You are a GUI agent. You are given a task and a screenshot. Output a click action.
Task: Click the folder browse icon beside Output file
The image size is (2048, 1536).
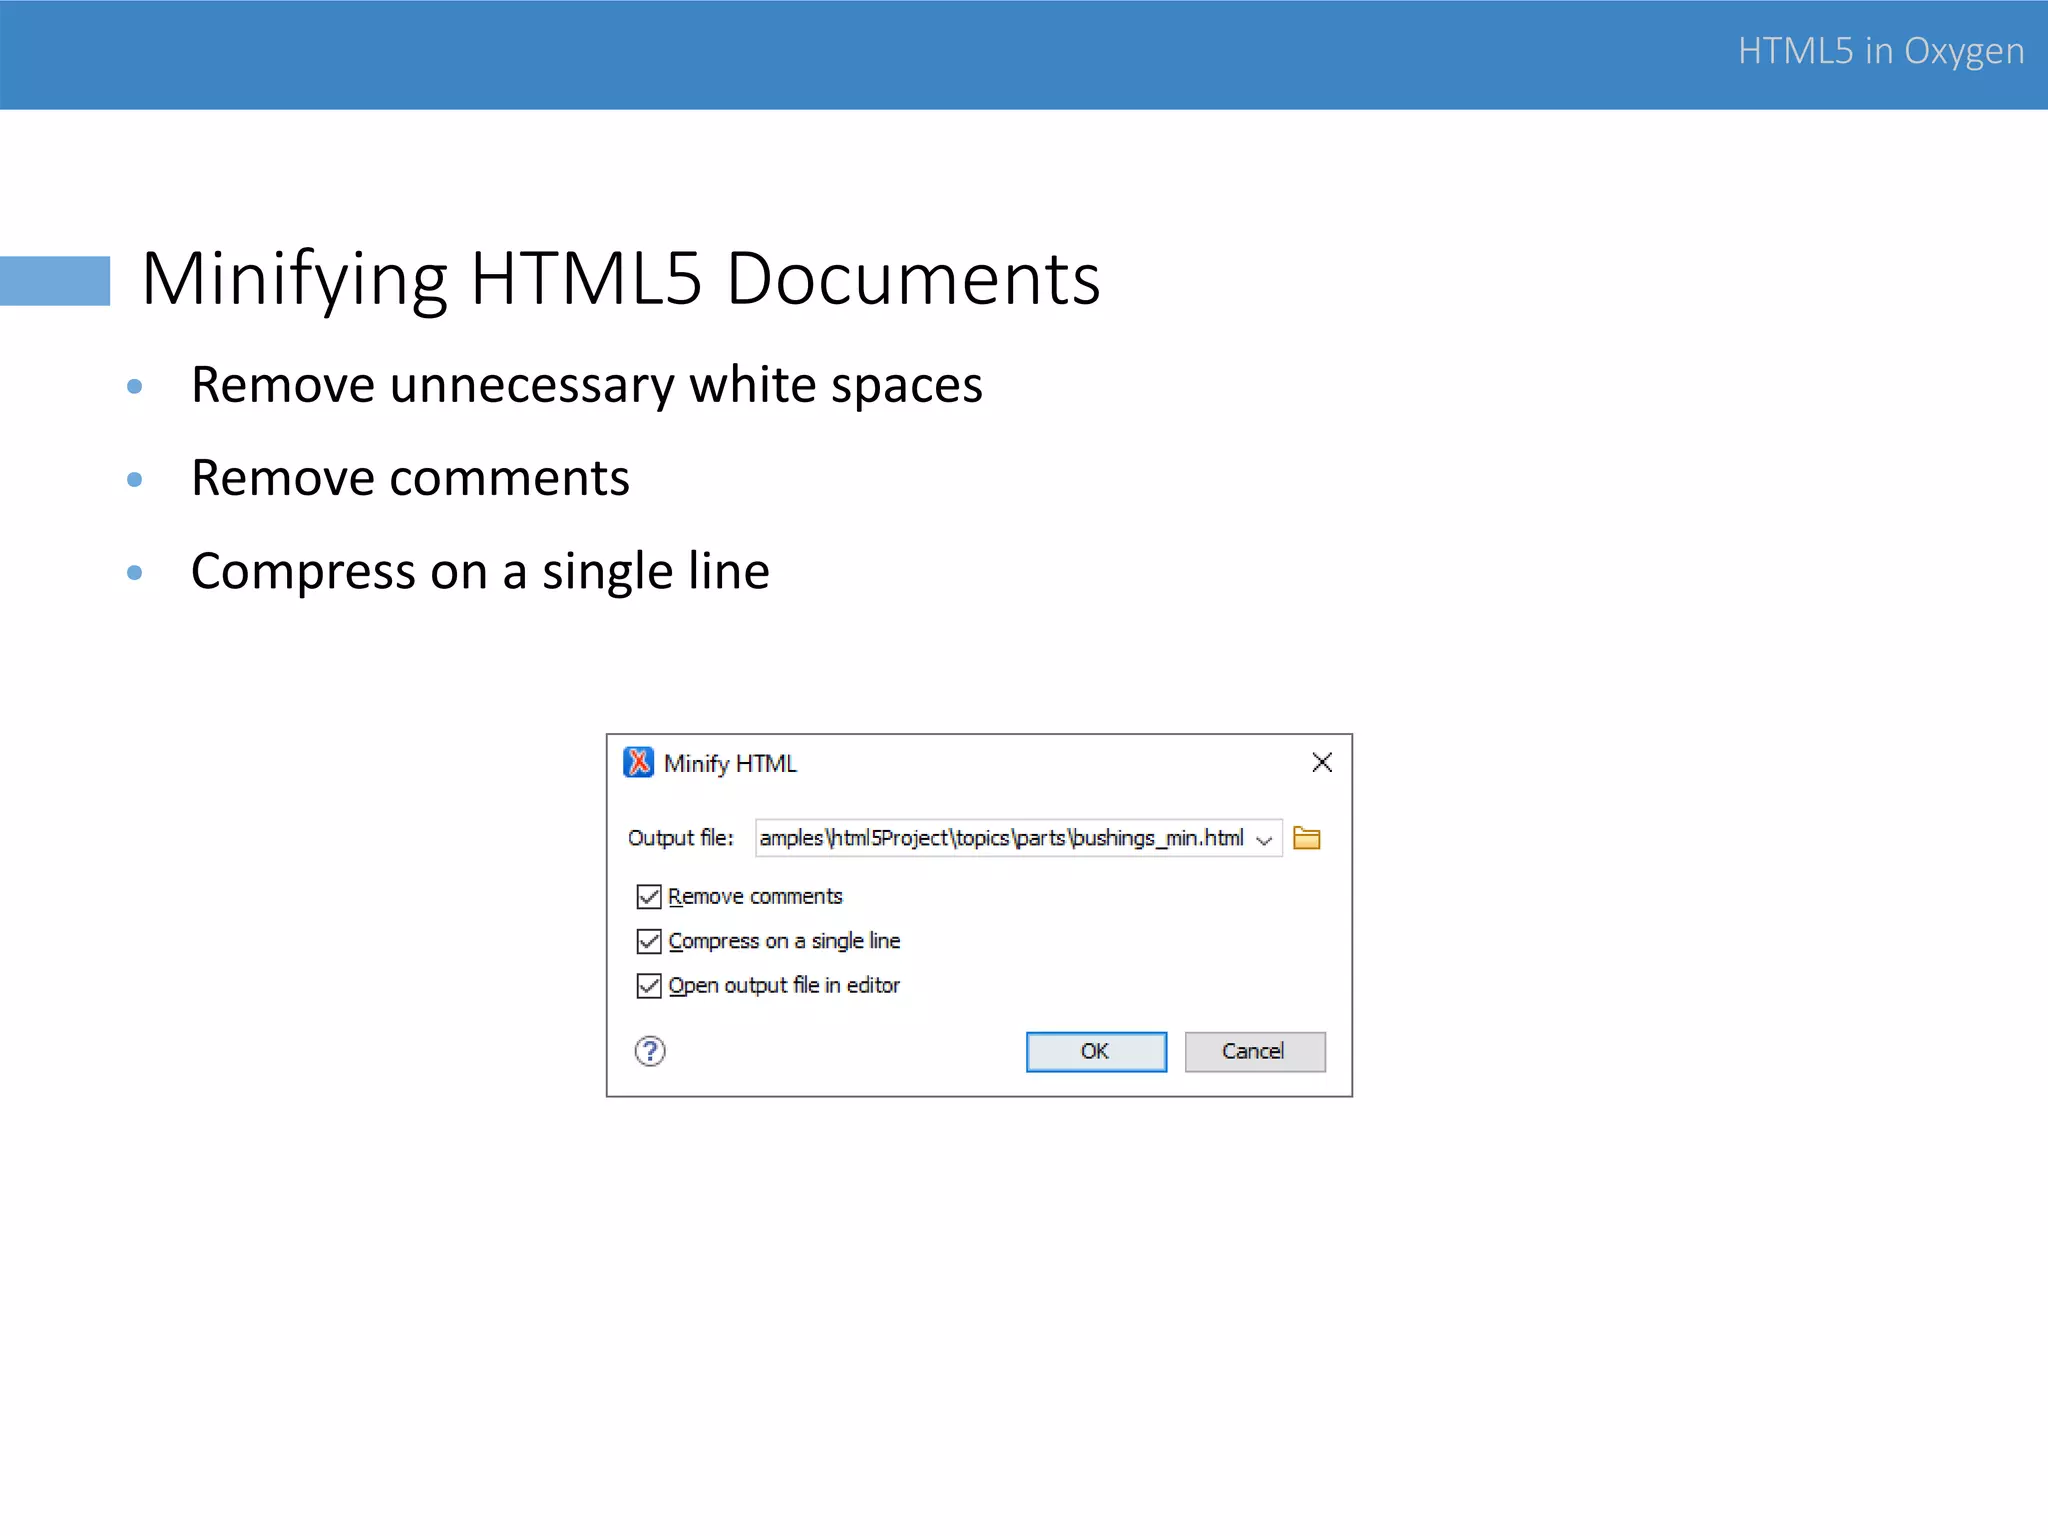pos(1306,838)
